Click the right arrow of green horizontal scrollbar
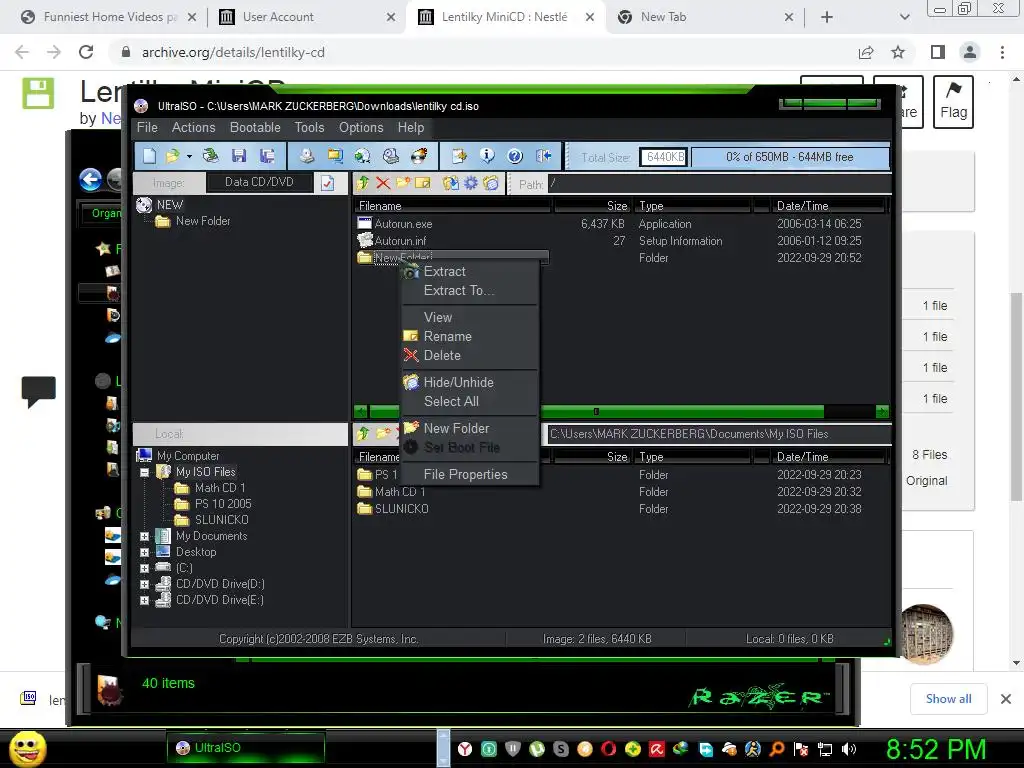The image size is (1024, 768). [882, 411]
